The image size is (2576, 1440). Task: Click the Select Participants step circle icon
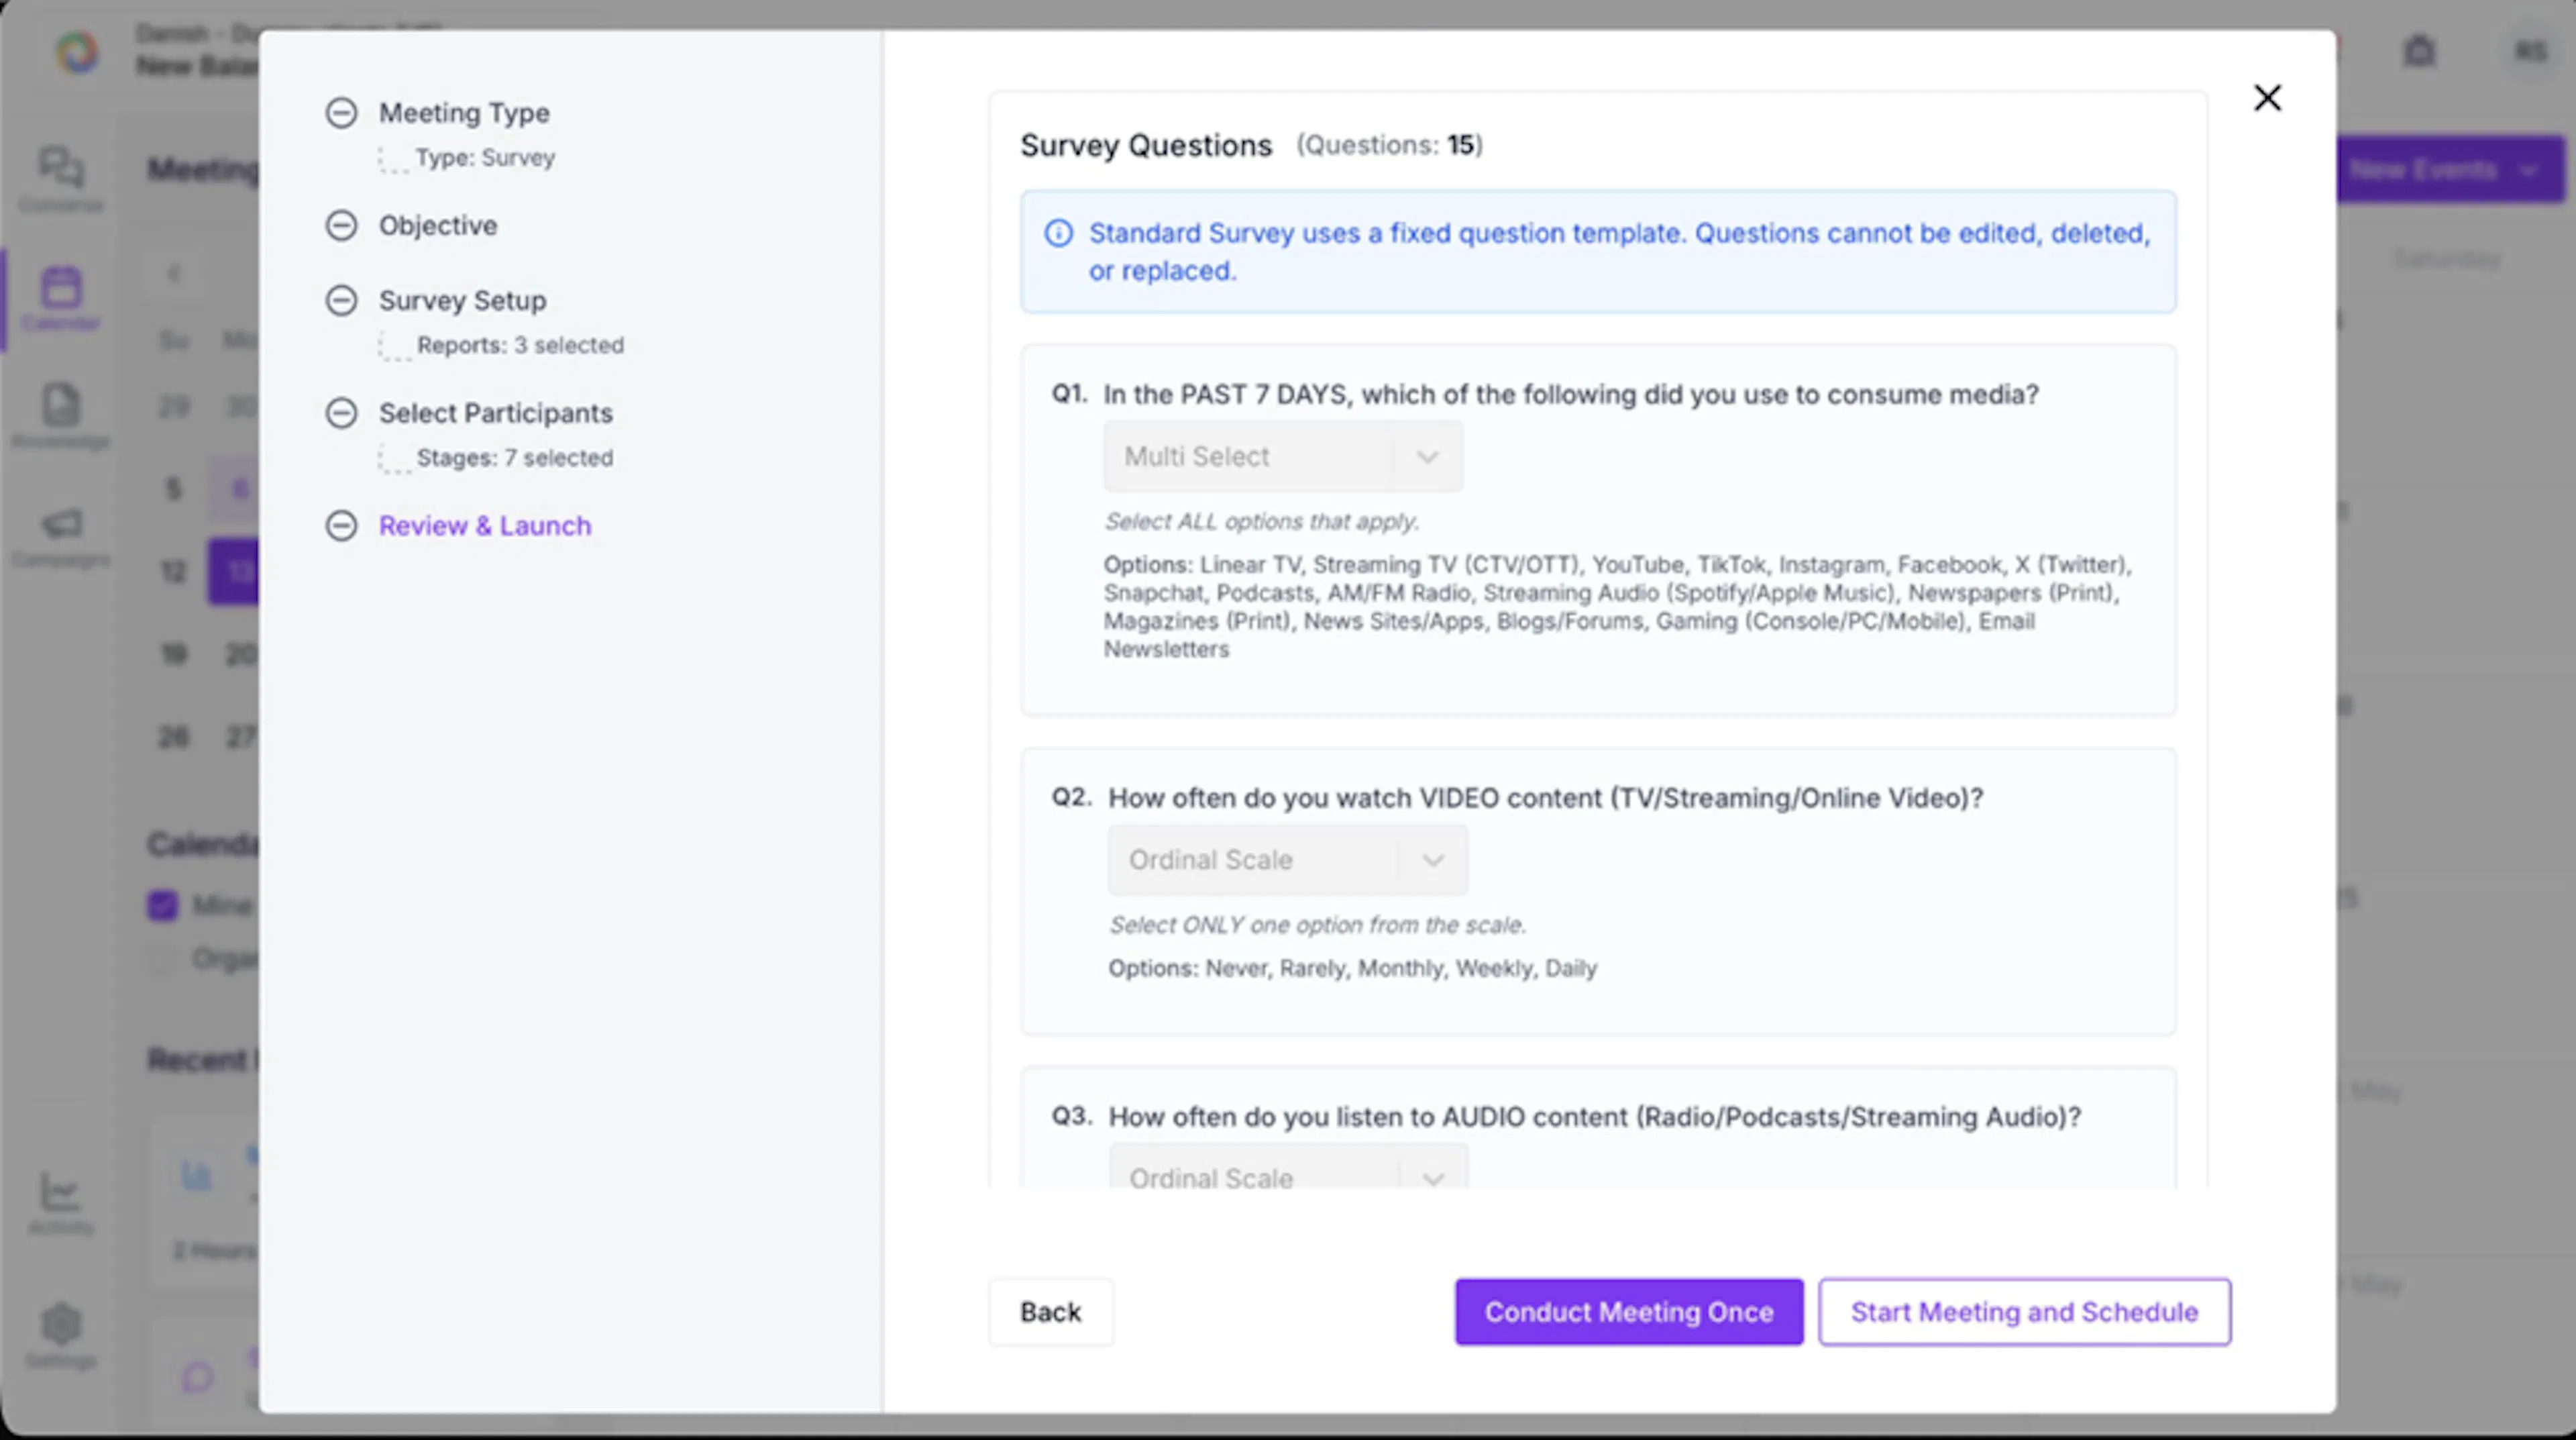[x=341, y=413]
